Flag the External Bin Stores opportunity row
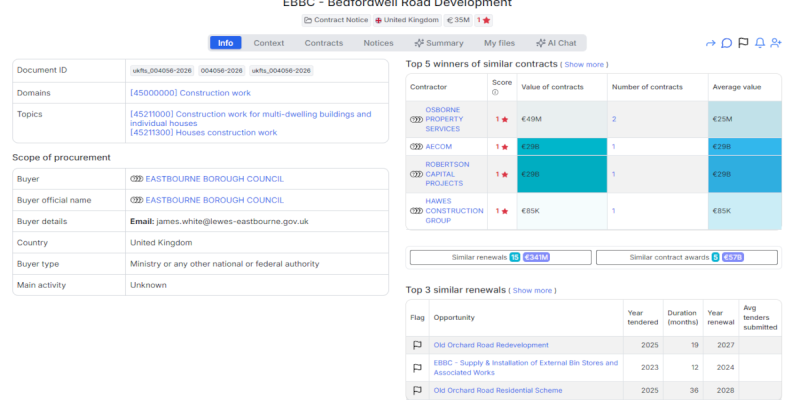The image size is (800, 400). pos(417,368)
